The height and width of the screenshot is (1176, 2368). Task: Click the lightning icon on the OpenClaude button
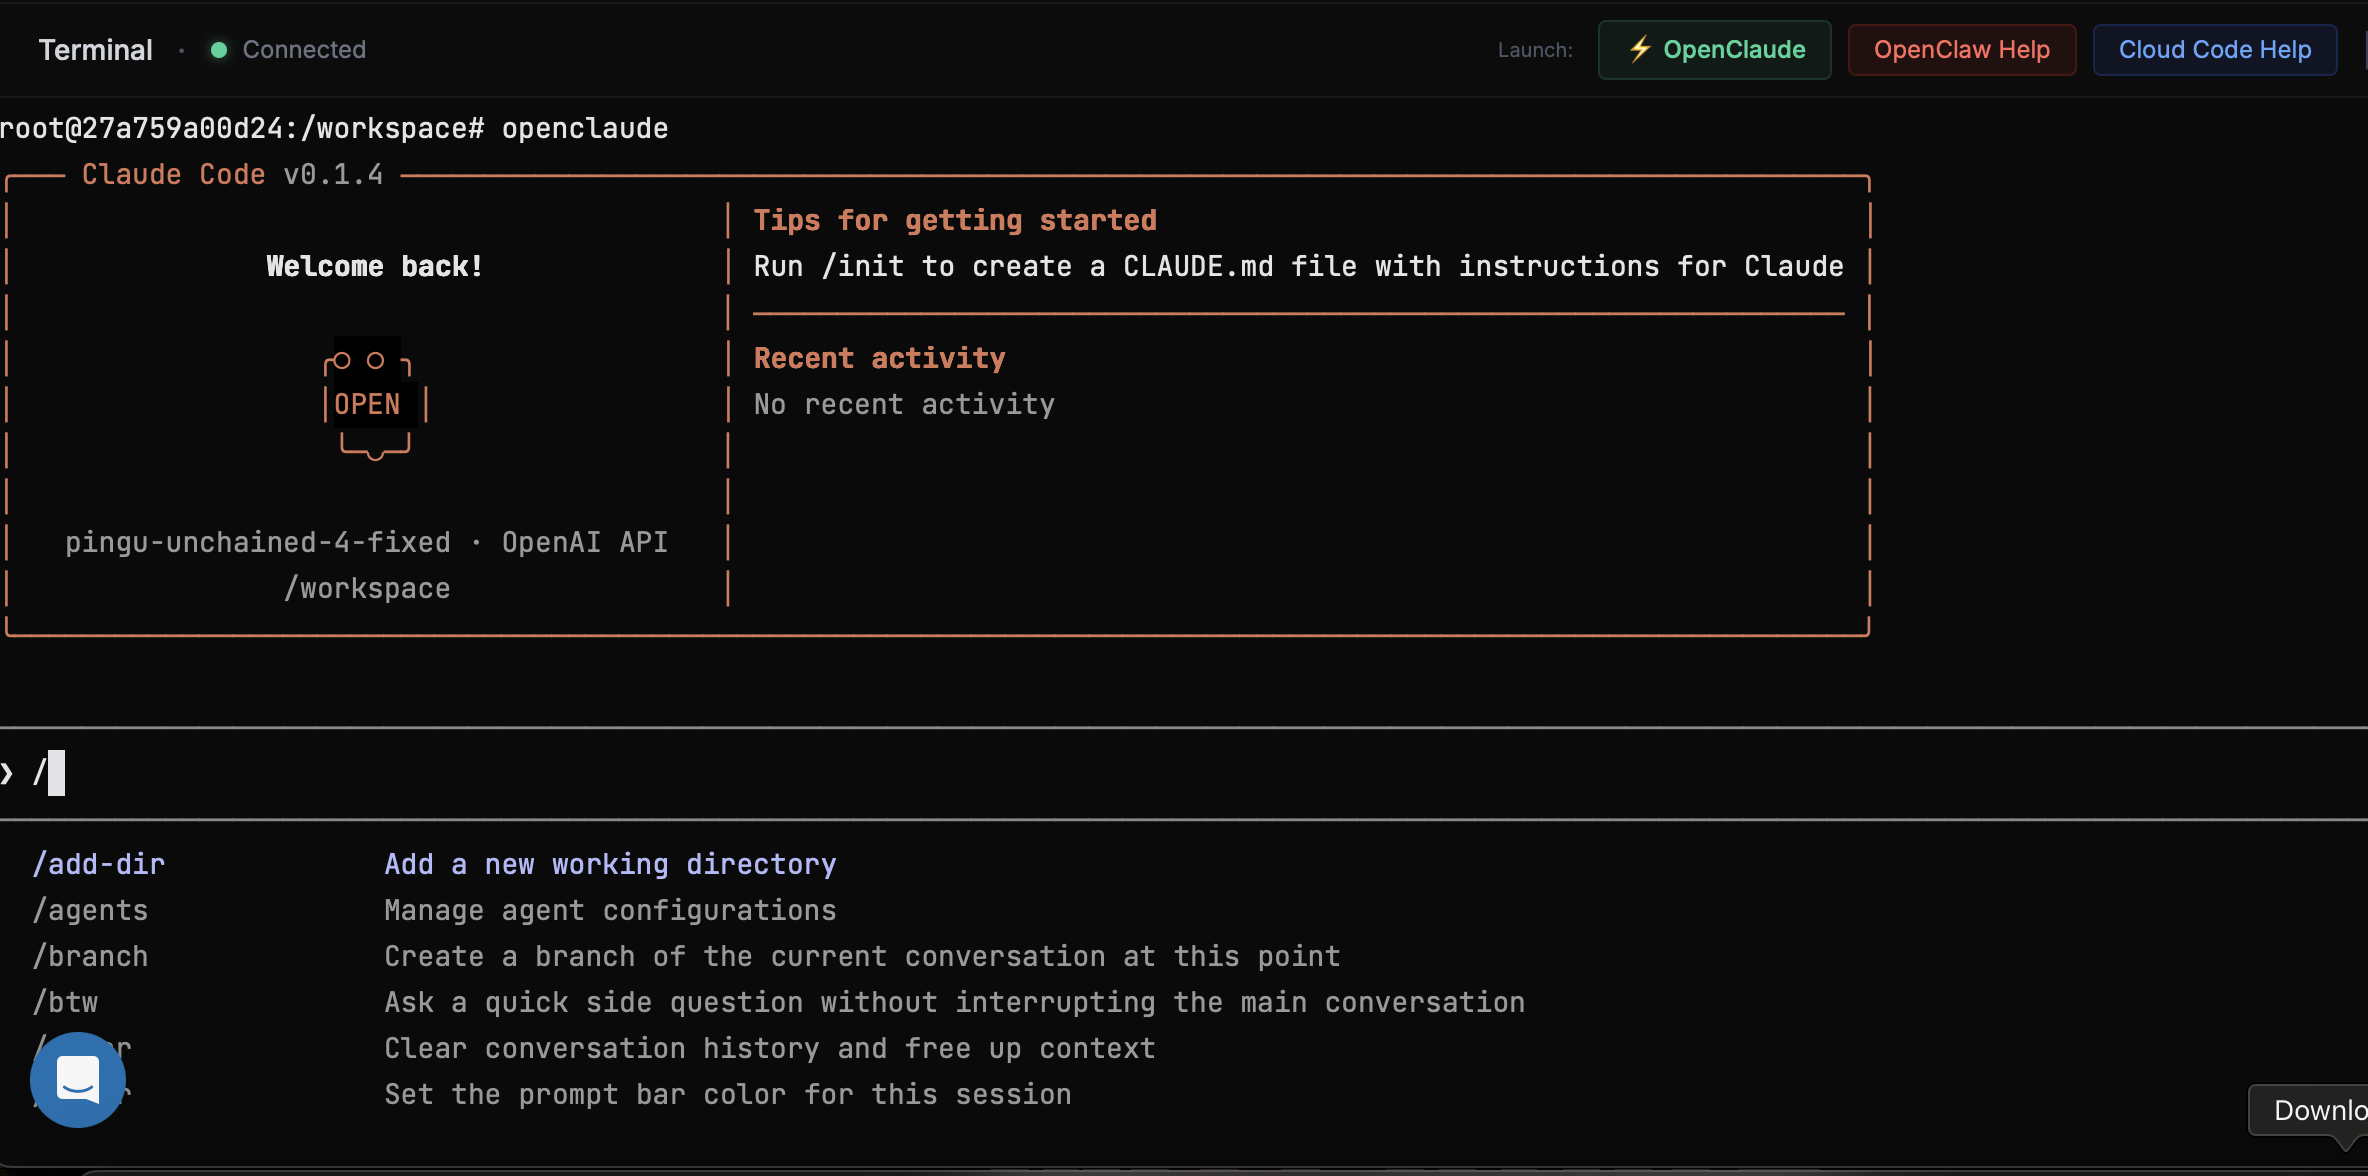[1641, 49]
